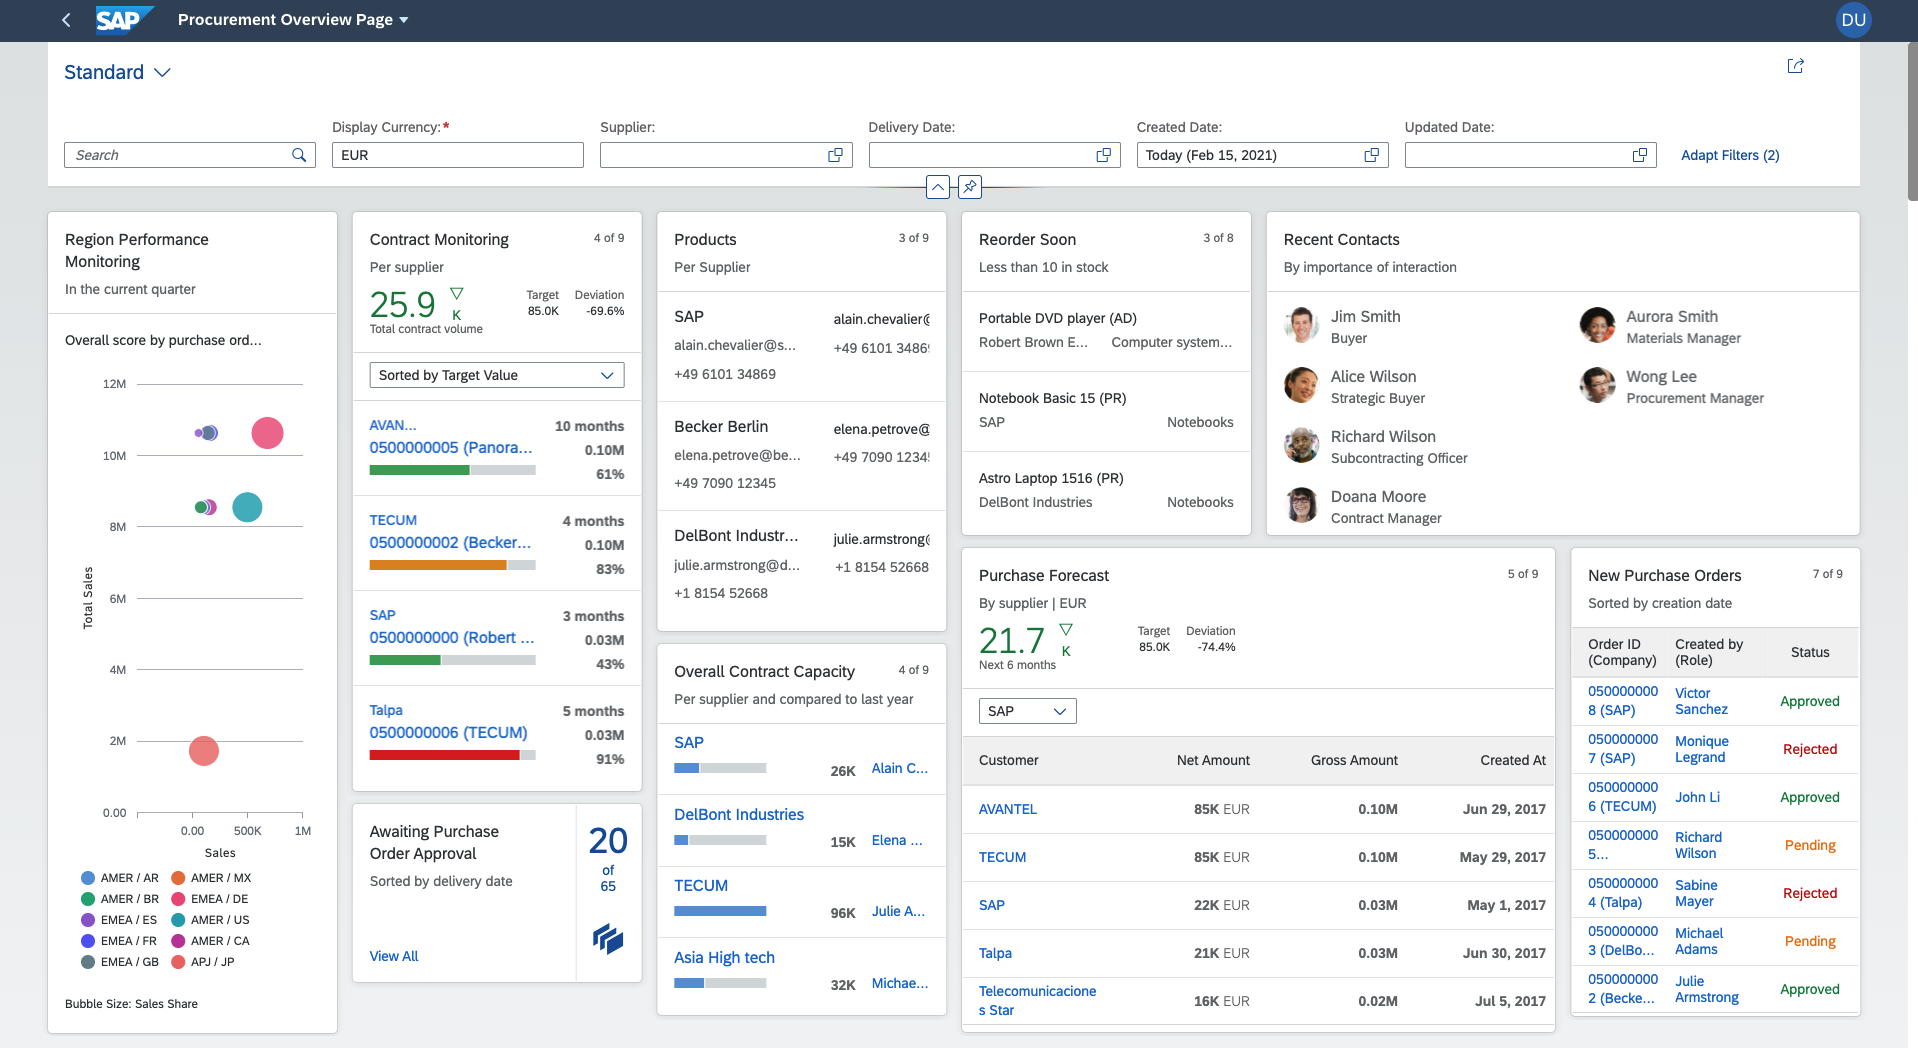
Task: Open DelBont Industries capacity link
Action: pos(739,815)
